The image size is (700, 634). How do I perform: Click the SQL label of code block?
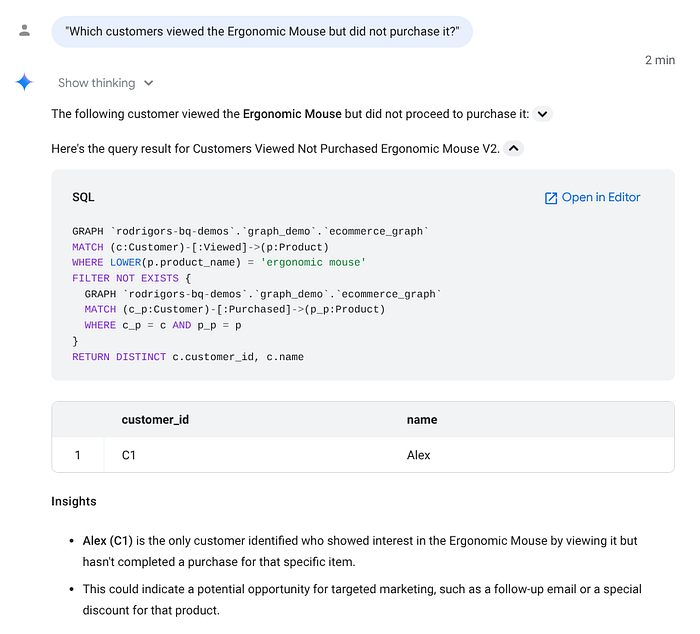tap(83, 197)
